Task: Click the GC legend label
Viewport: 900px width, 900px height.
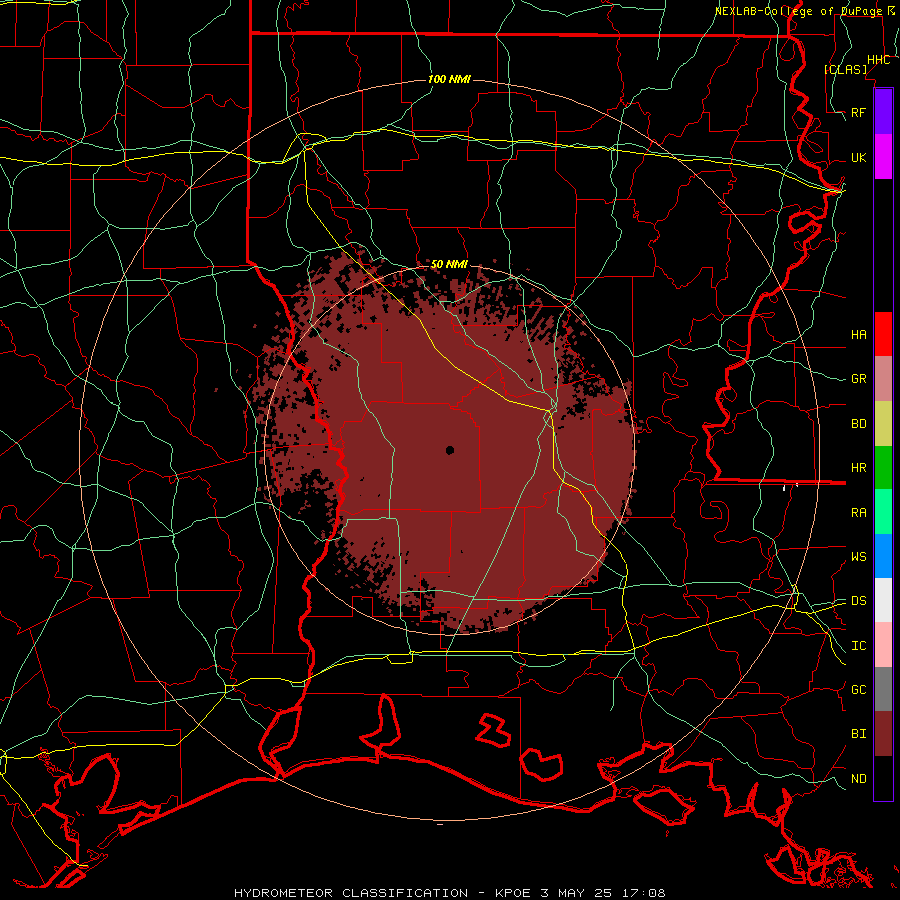Action: pos(858,690)
